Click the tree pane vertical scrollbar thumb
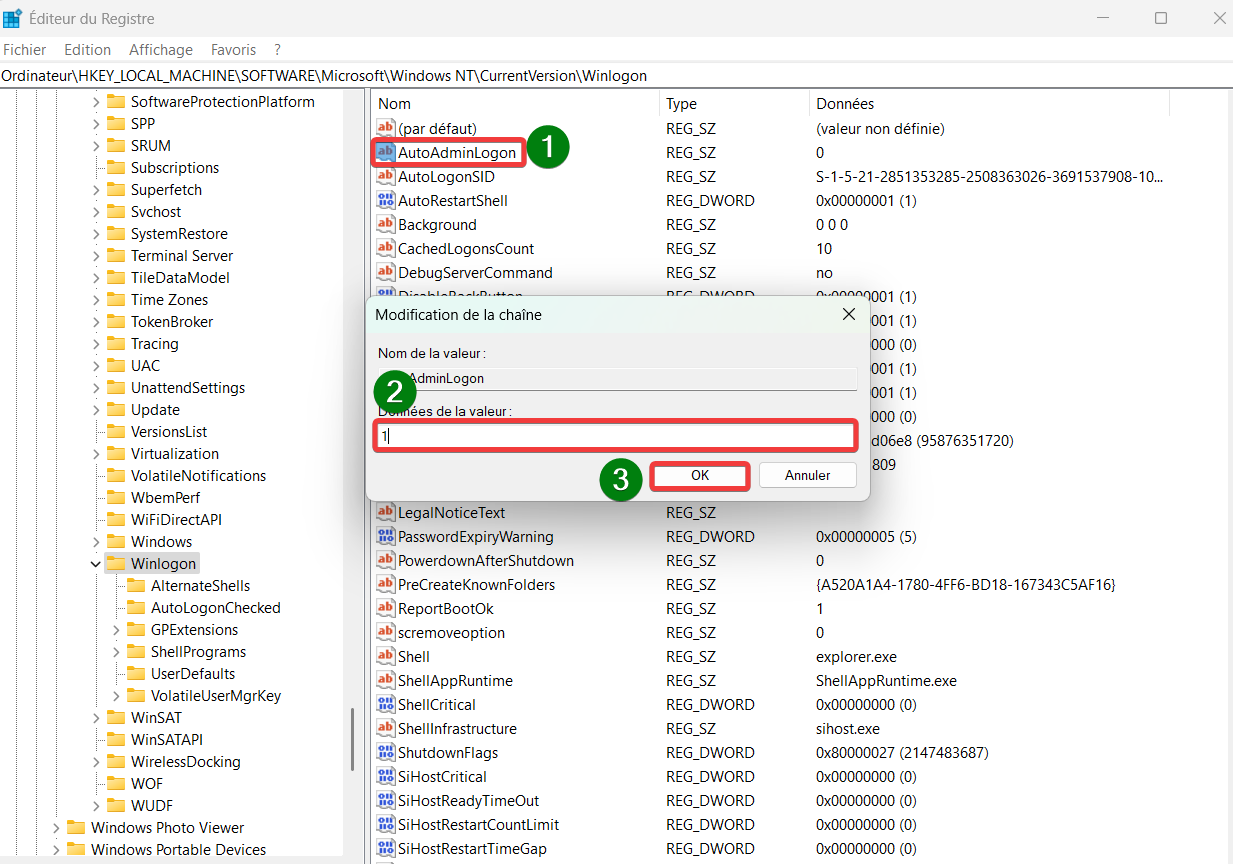 (x=352, y=740)
